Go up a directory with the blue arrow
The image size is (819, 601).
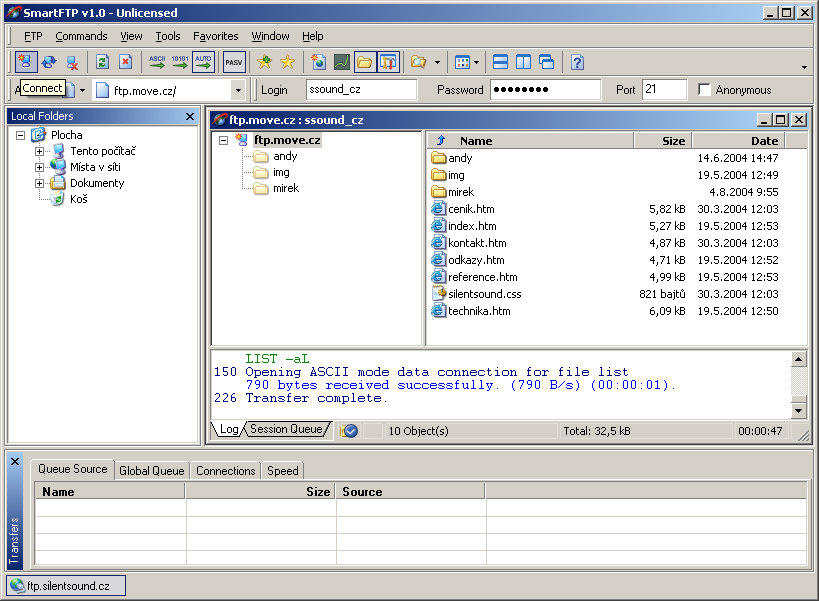click(x=441, y=140)
